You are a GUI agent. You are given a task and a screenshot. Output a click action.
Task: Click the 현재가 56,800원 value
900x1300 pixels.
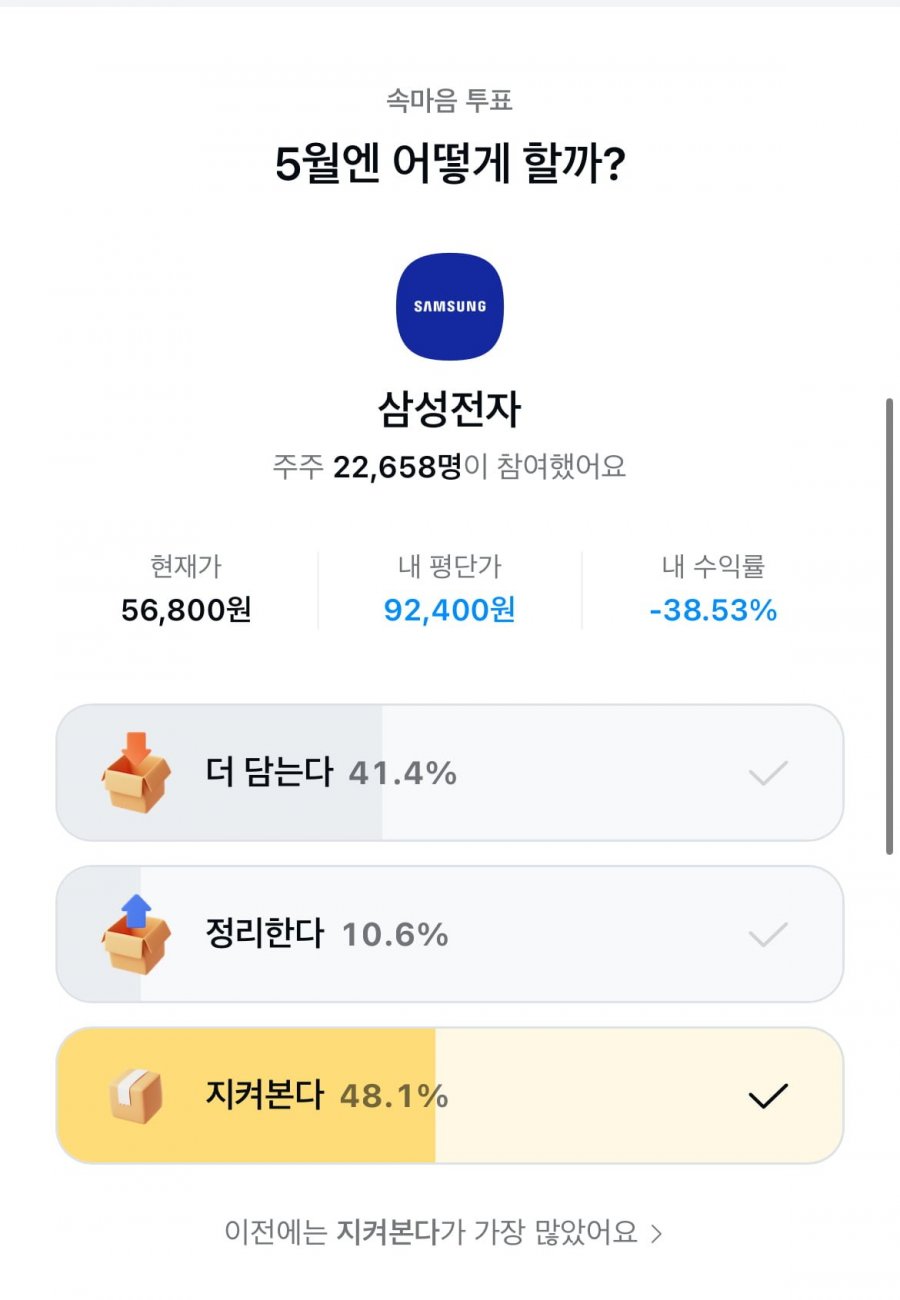click(x=186, y=610)
